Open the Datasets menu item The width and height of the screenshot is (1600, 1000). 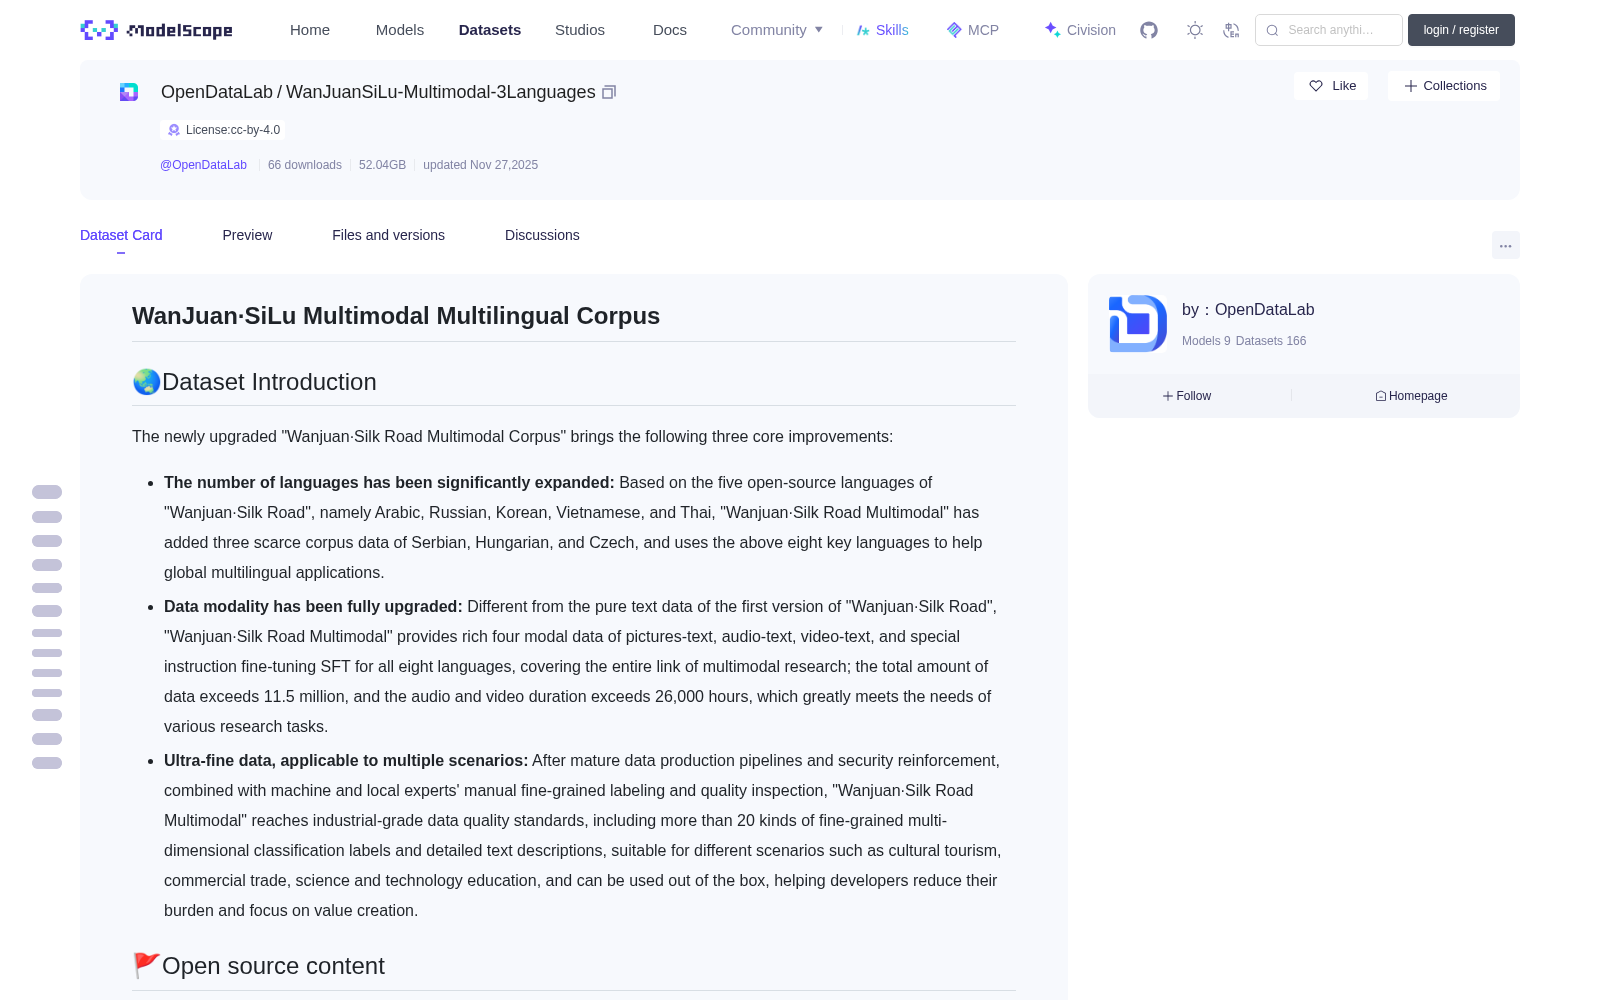point(490,30)
